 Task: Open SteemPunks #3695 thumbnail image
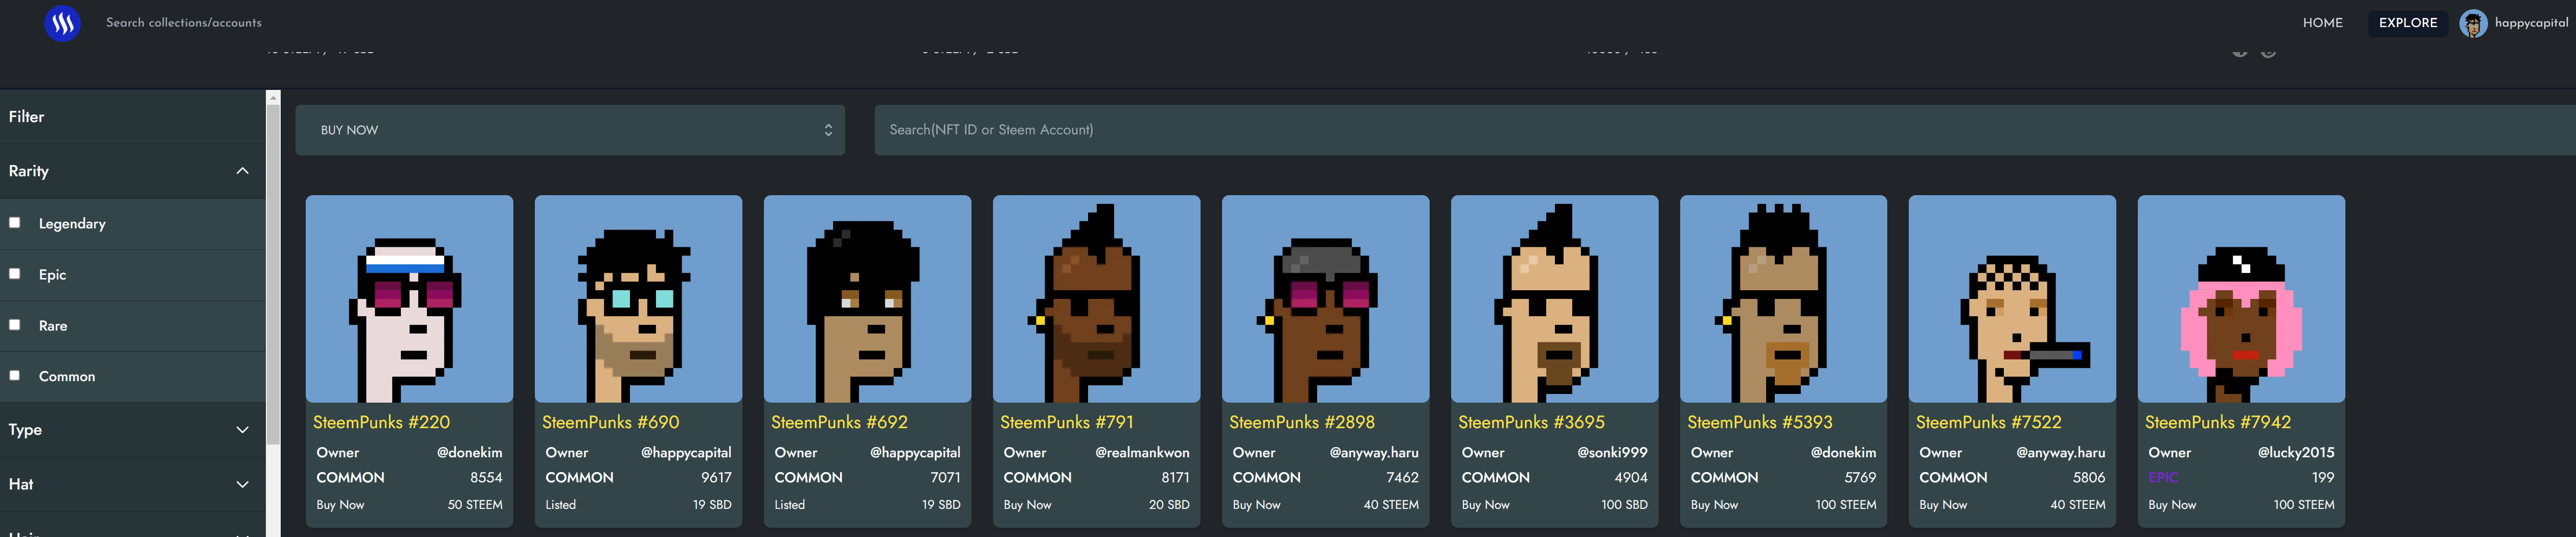[1554, 299]
